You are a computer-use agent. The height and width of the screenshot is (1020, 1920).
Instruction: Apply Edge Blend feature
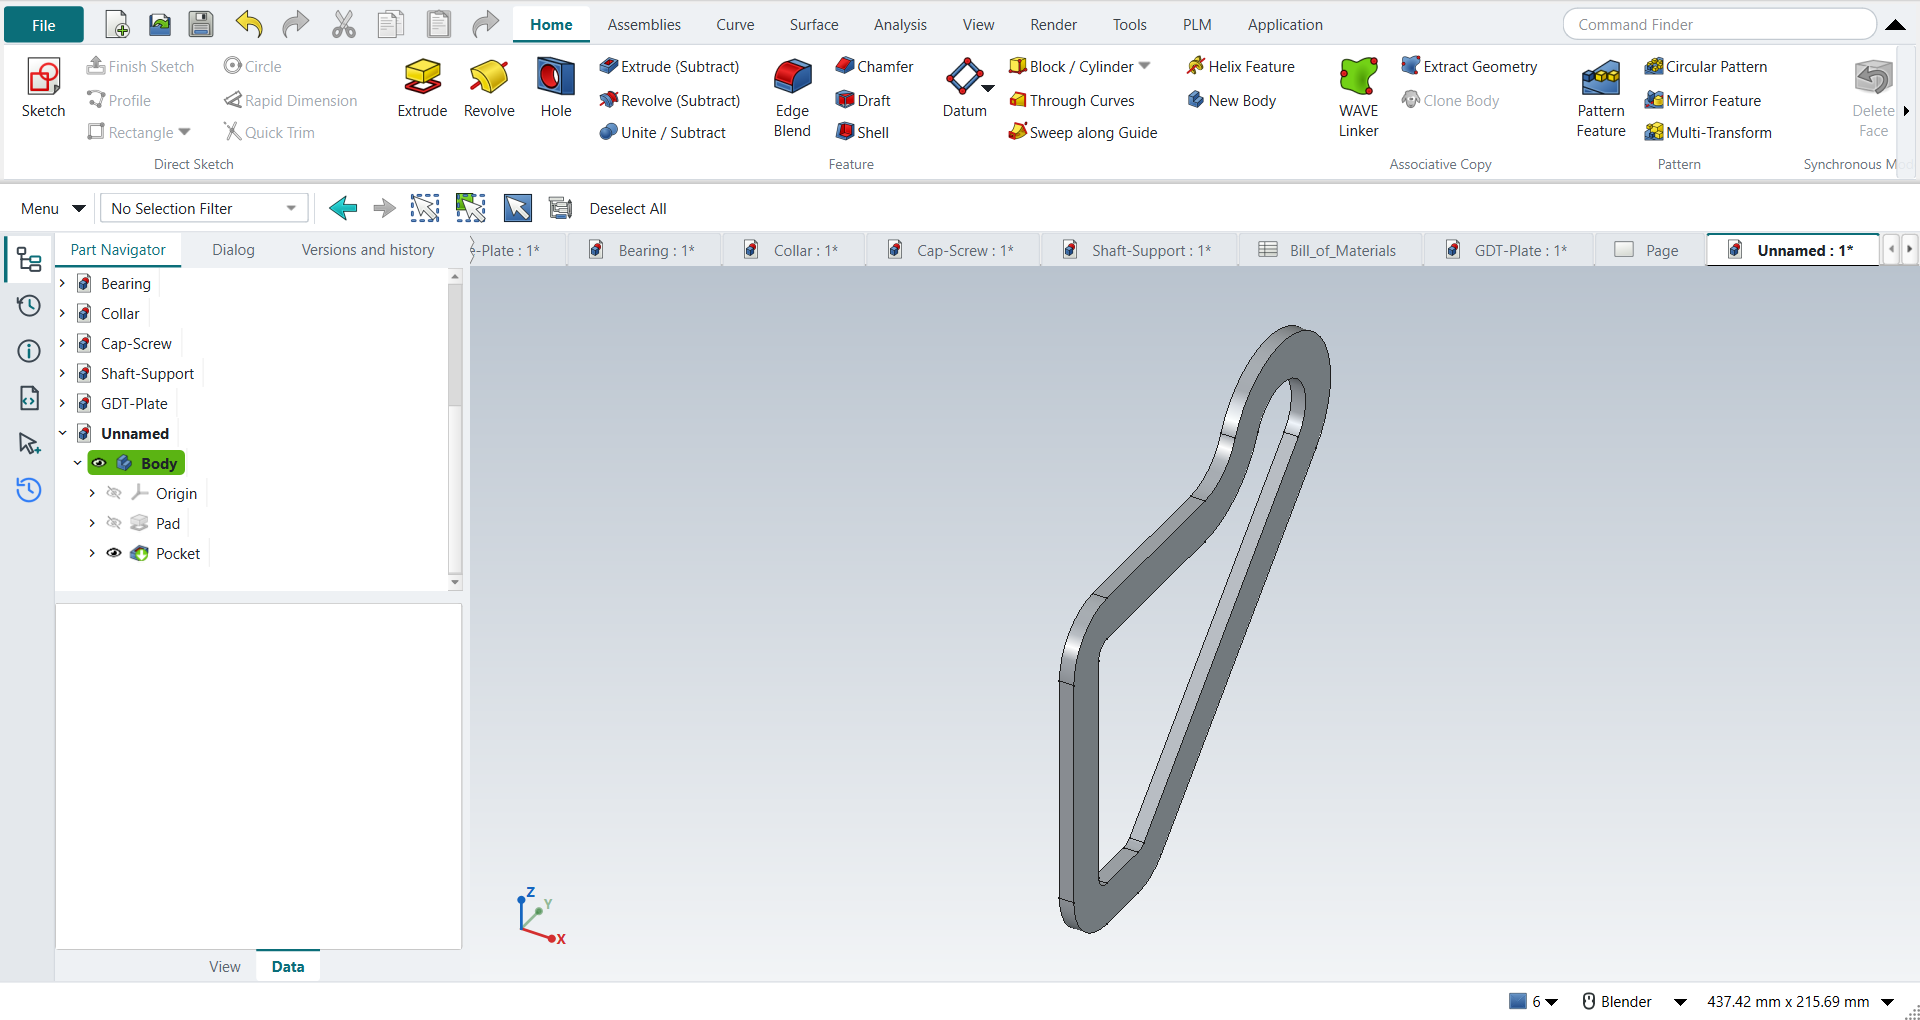(792, 98)
